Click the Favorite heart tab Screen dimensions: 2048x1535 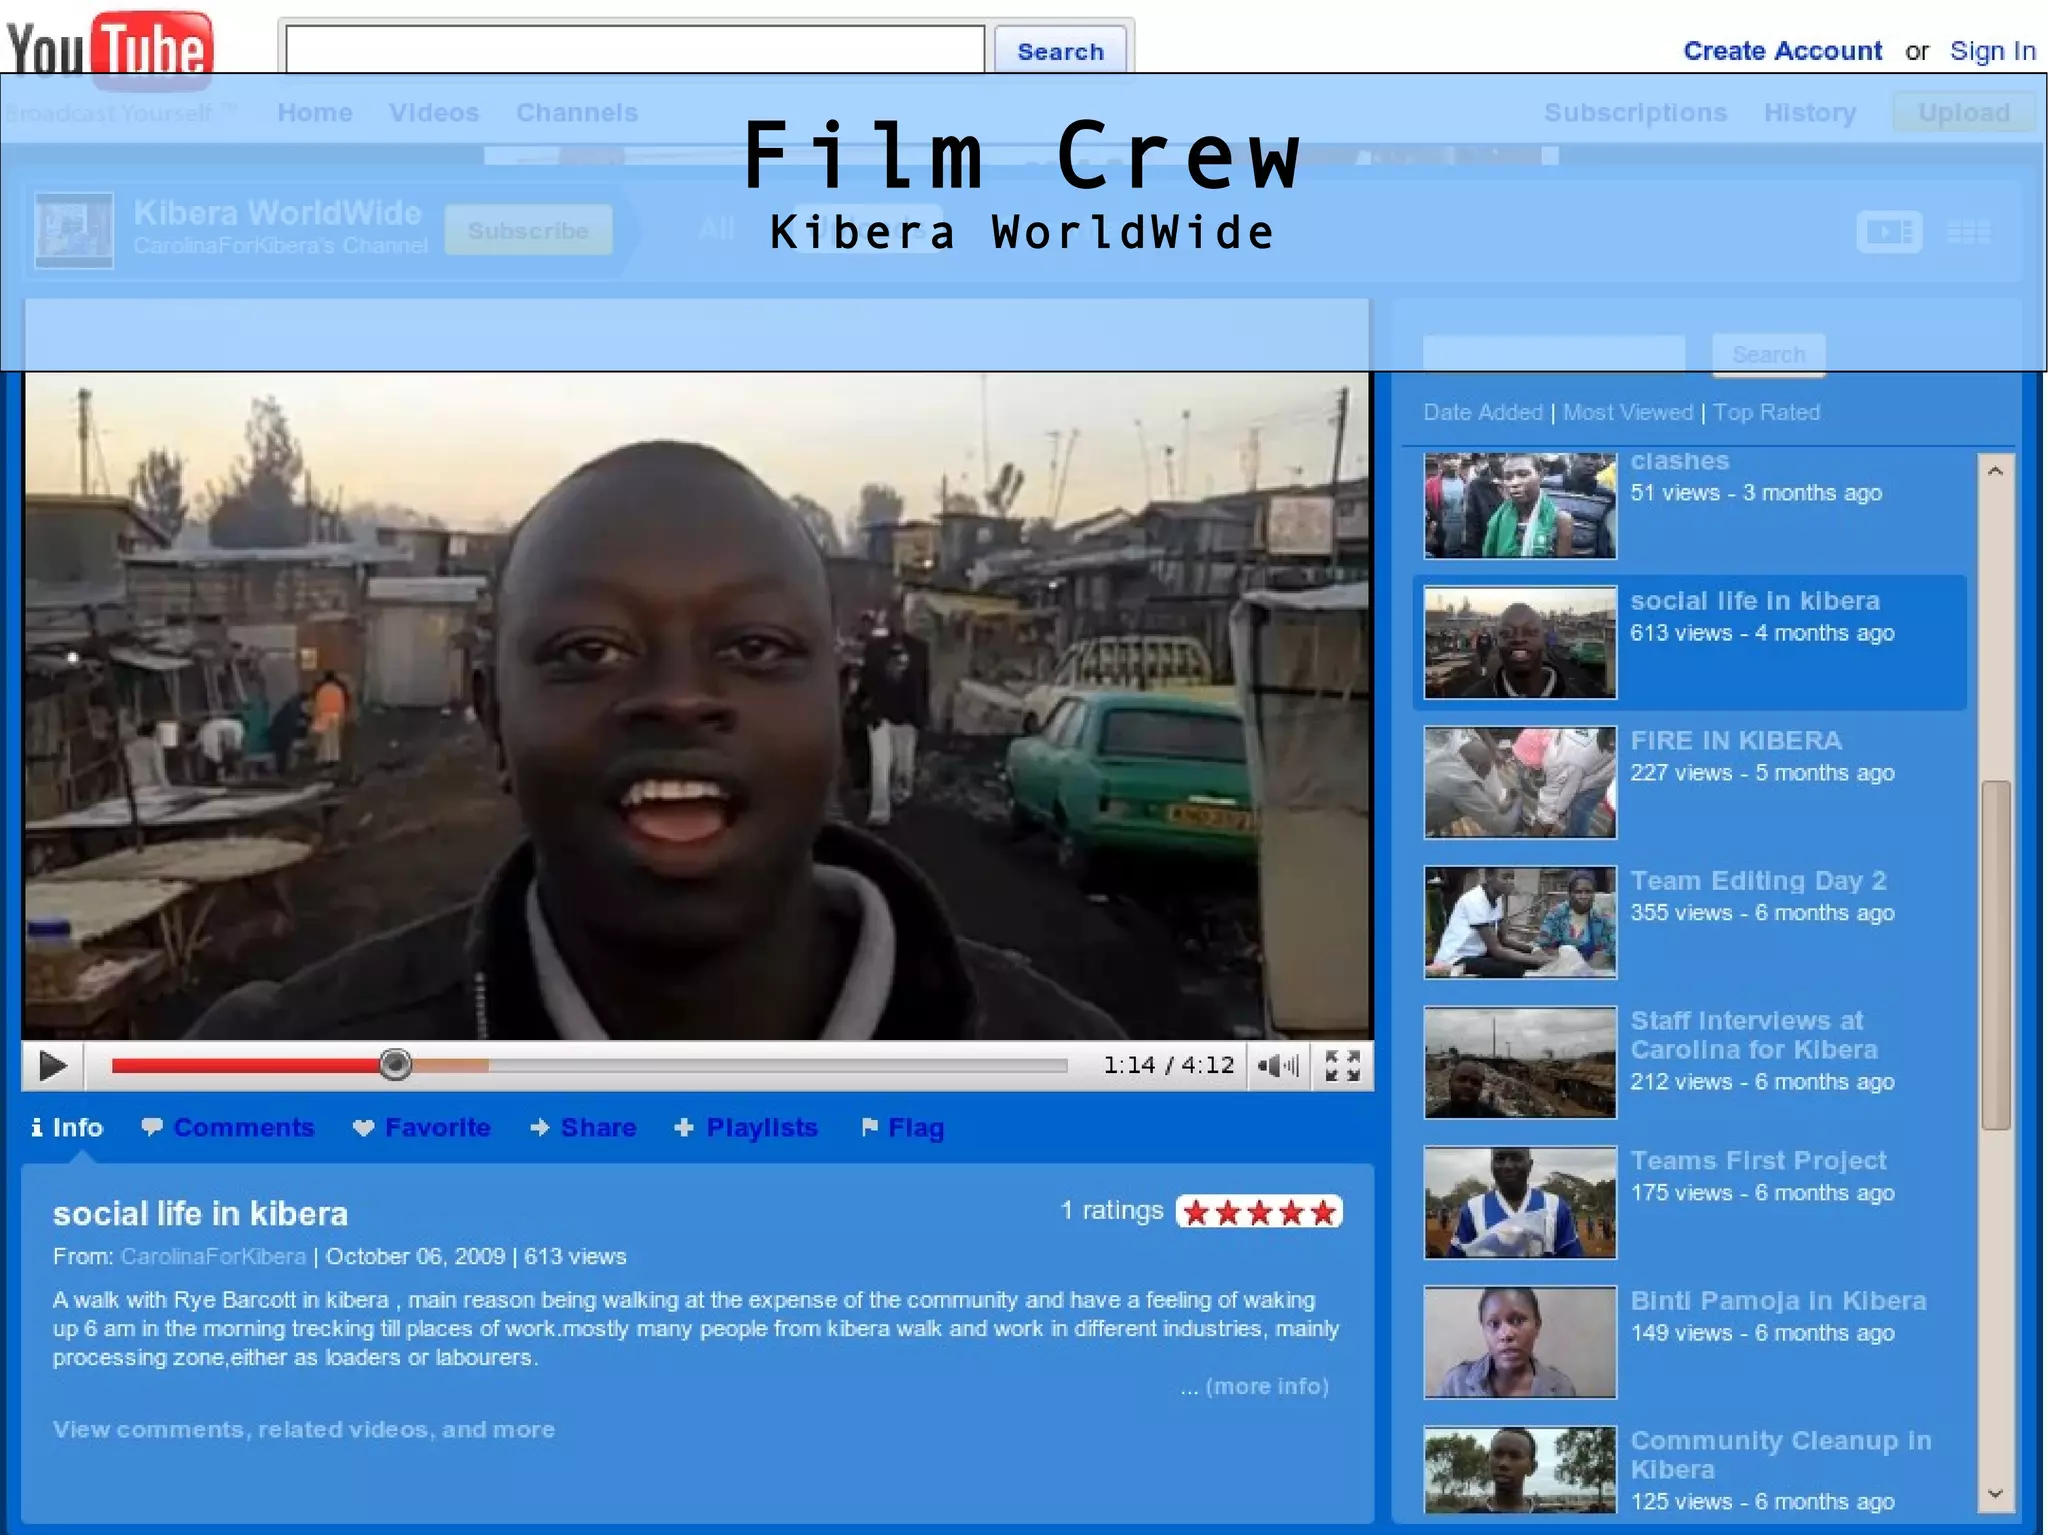[x=422, y=1127]
